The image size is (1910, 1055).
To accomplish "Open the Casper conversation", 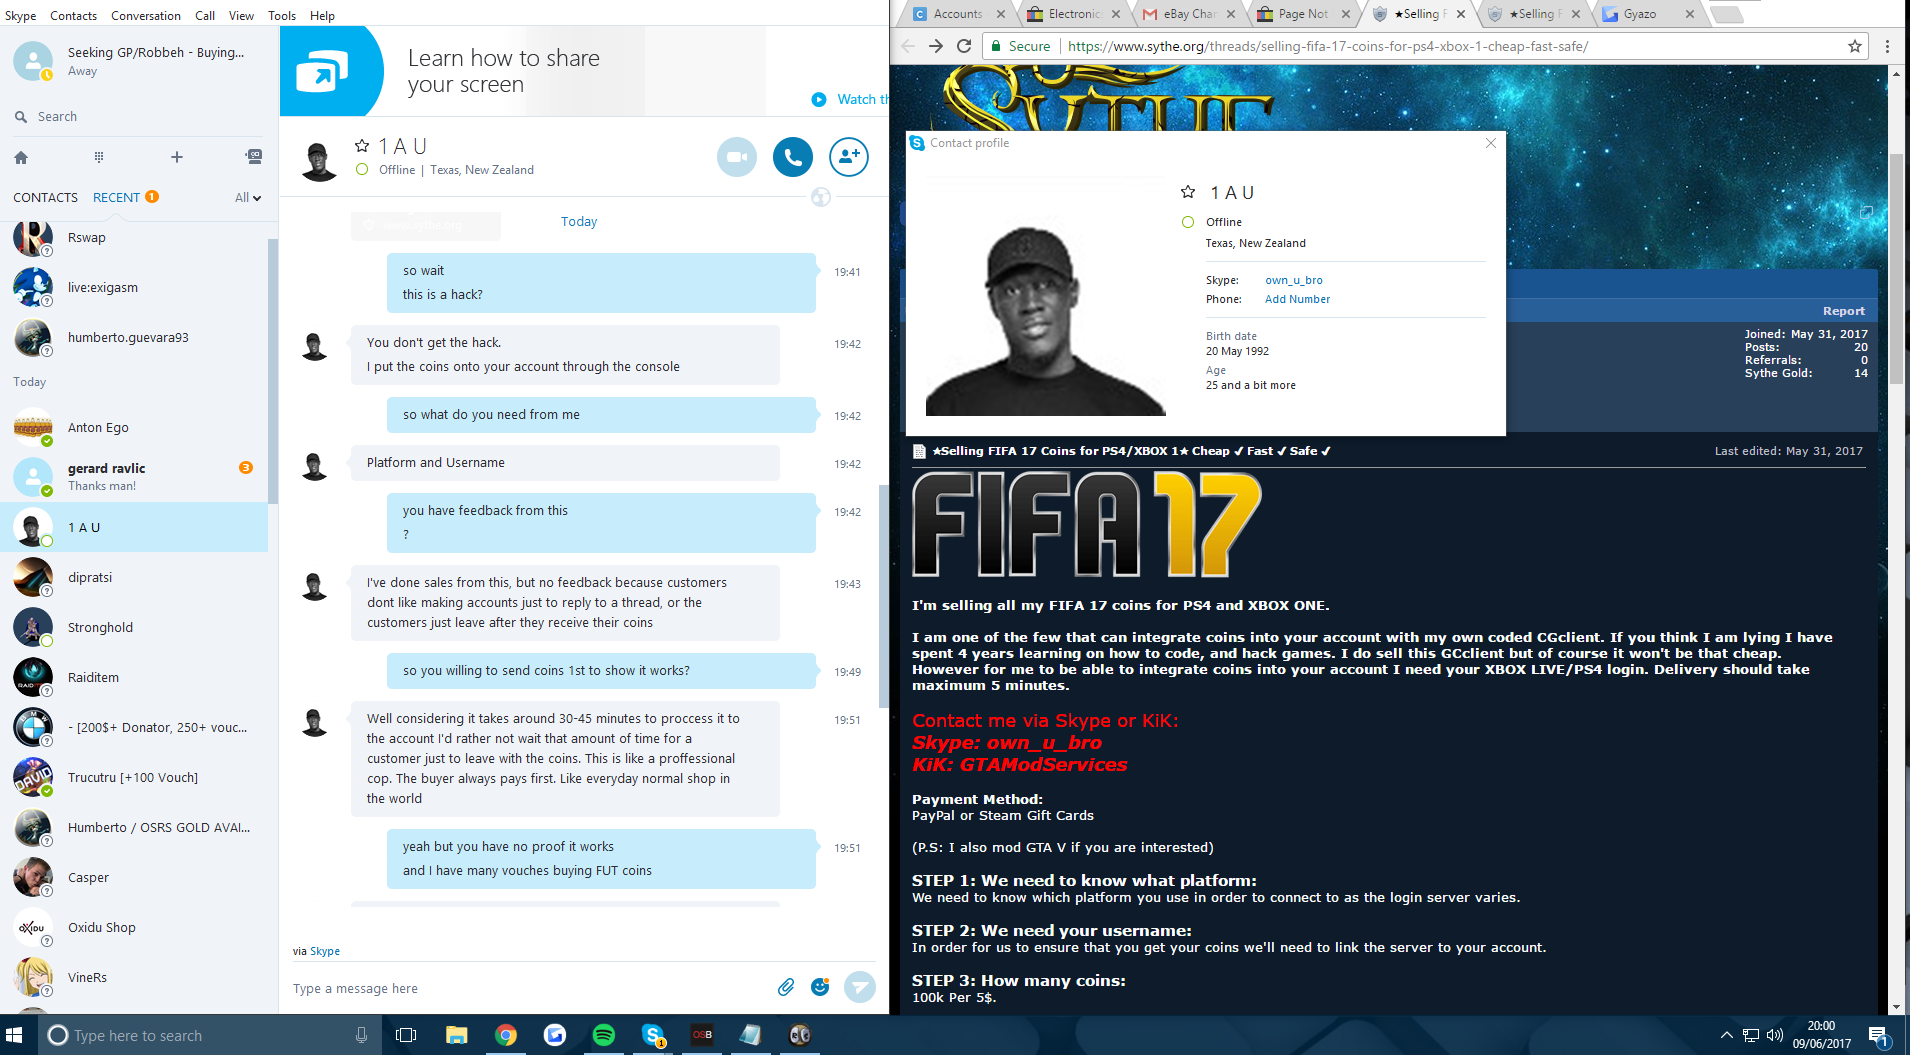I will click(134, 877).
